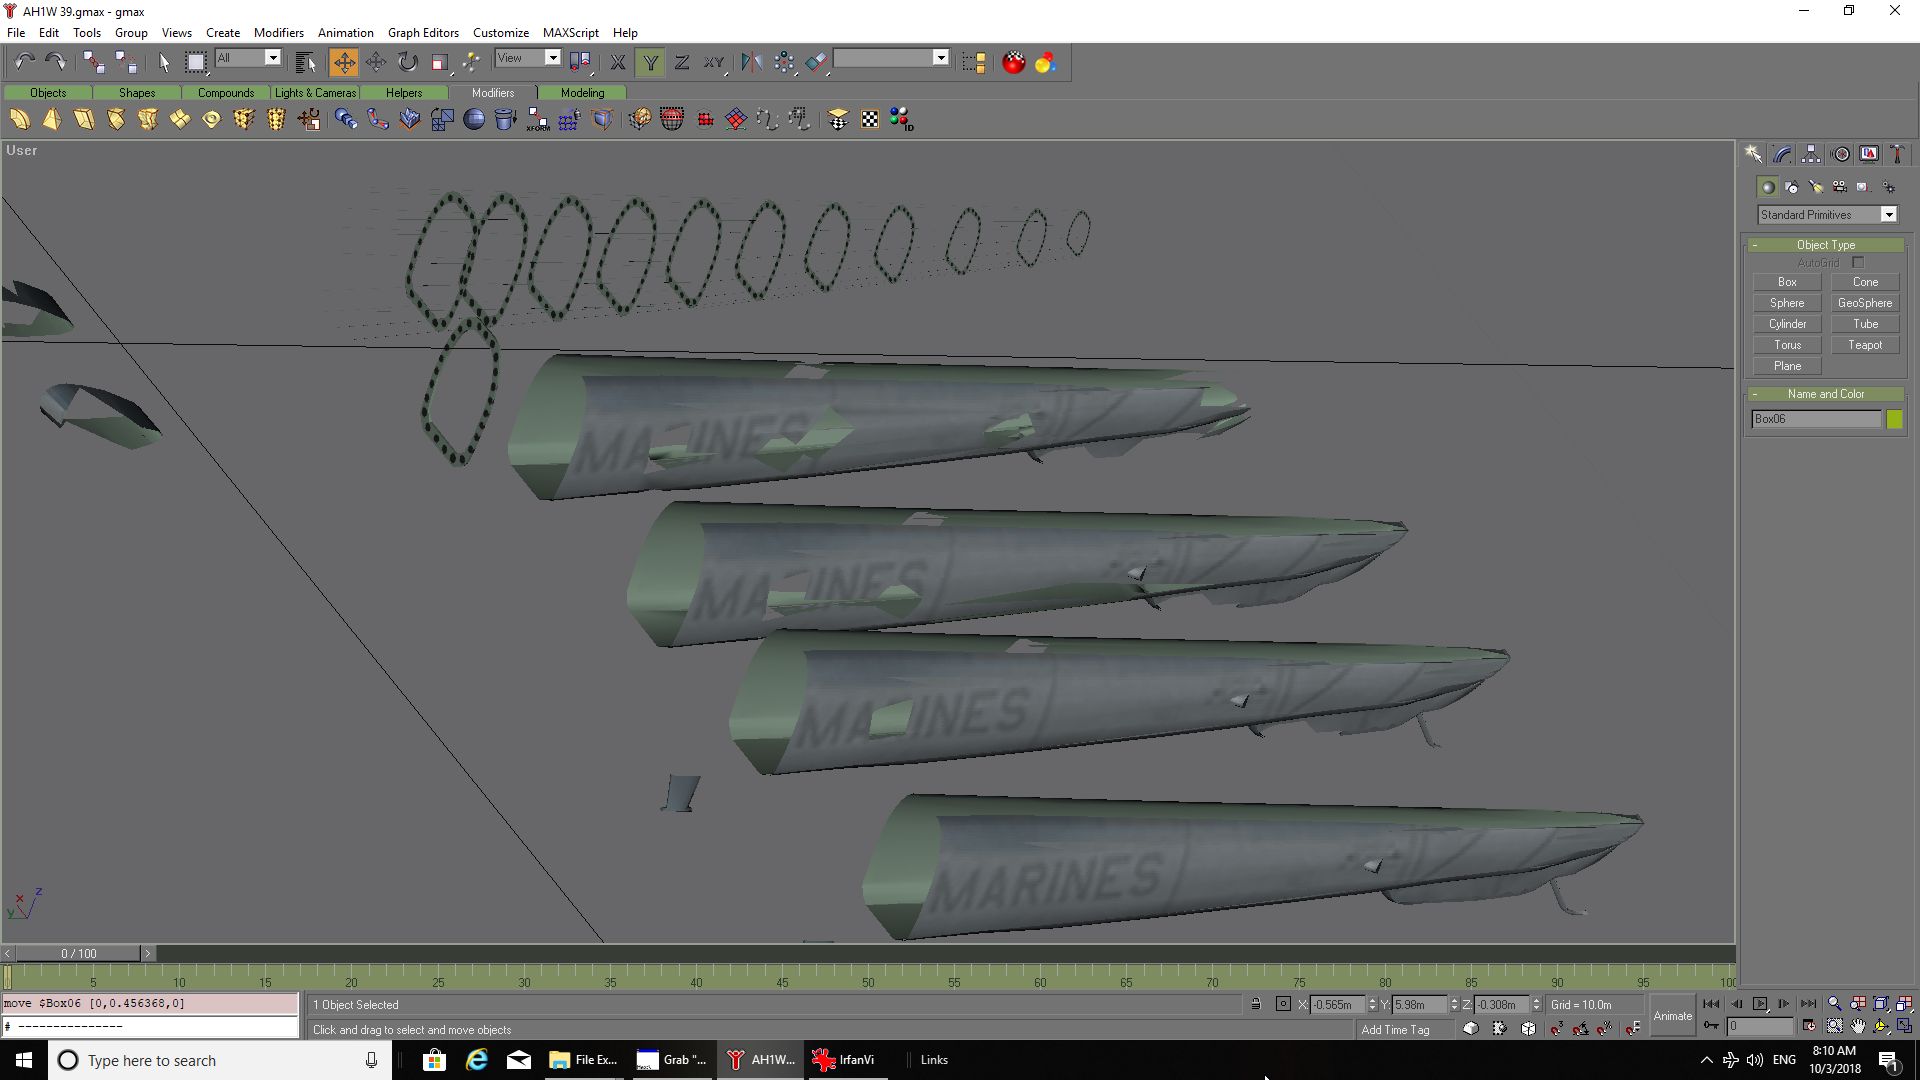This screenshot has height=1080, width=1920.
Task: Open the Modify command panel tab
Action: point(1782,154)
